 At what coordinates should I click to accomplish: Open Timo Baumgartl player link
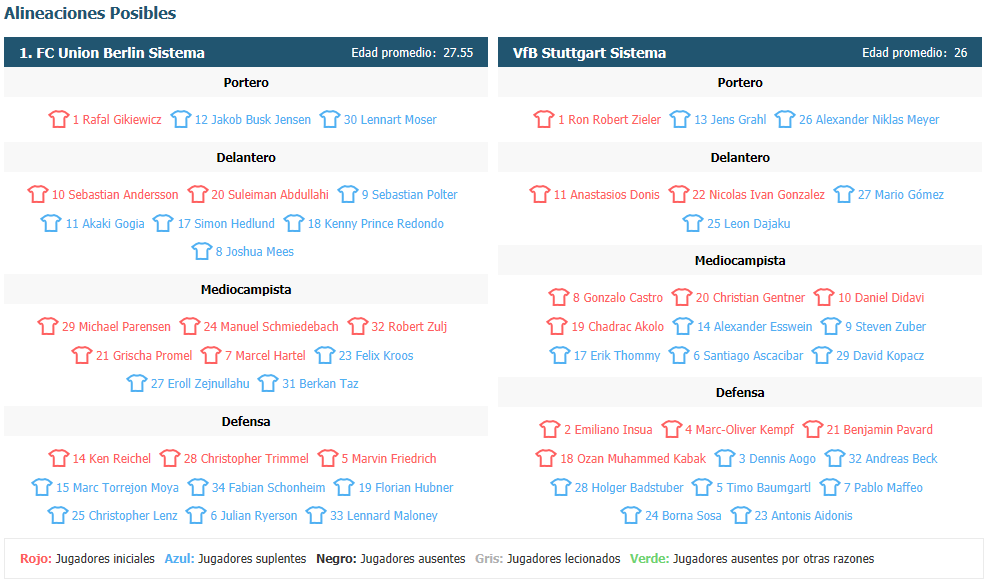(x=763, y=488)
